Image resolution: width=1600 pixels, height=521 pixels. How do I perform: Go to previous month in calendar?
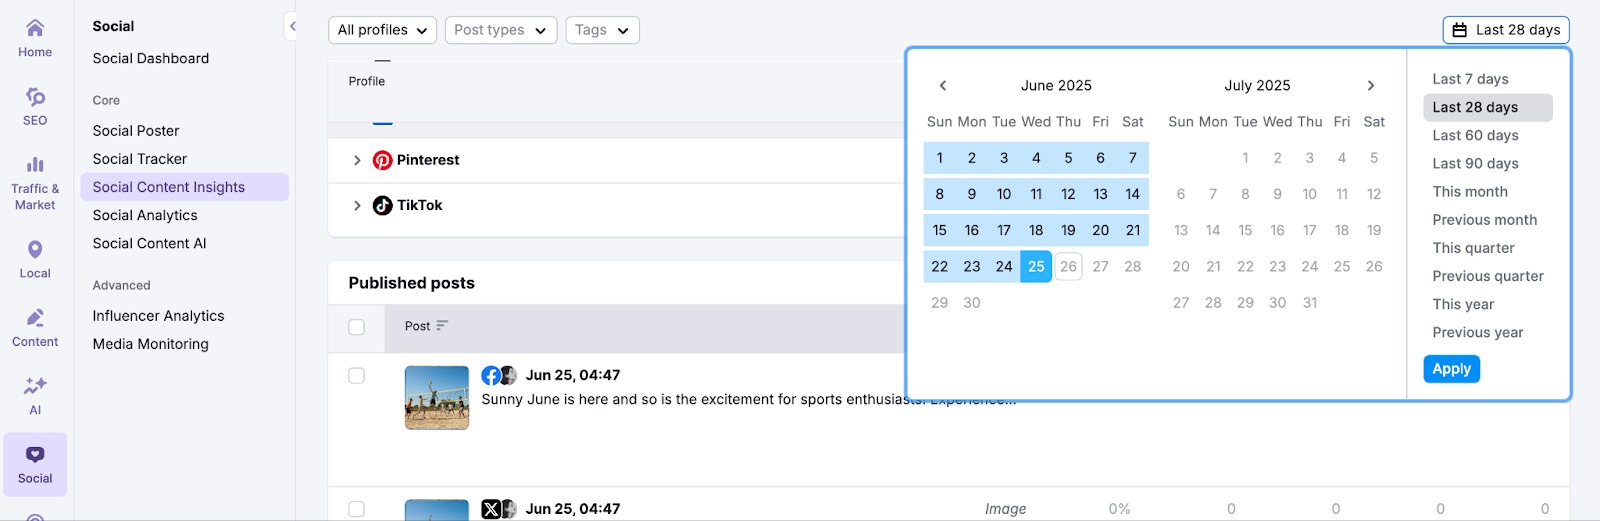click(x=942, y=85)
